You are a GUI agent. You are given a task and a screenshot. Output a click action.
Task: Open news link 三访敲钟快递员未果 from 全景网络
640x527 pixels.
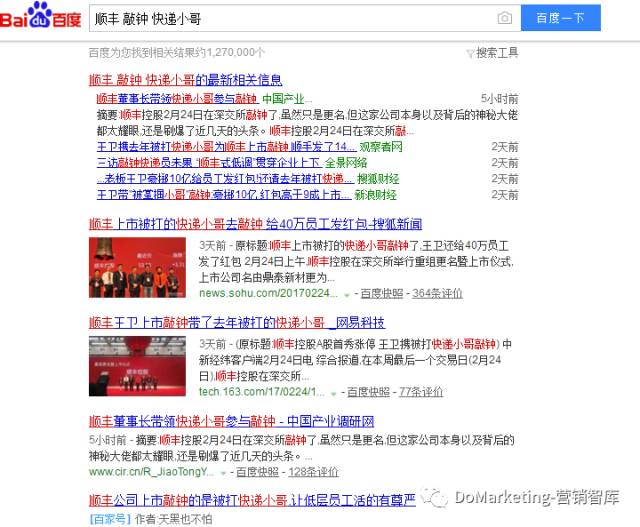tap(209, 162)
